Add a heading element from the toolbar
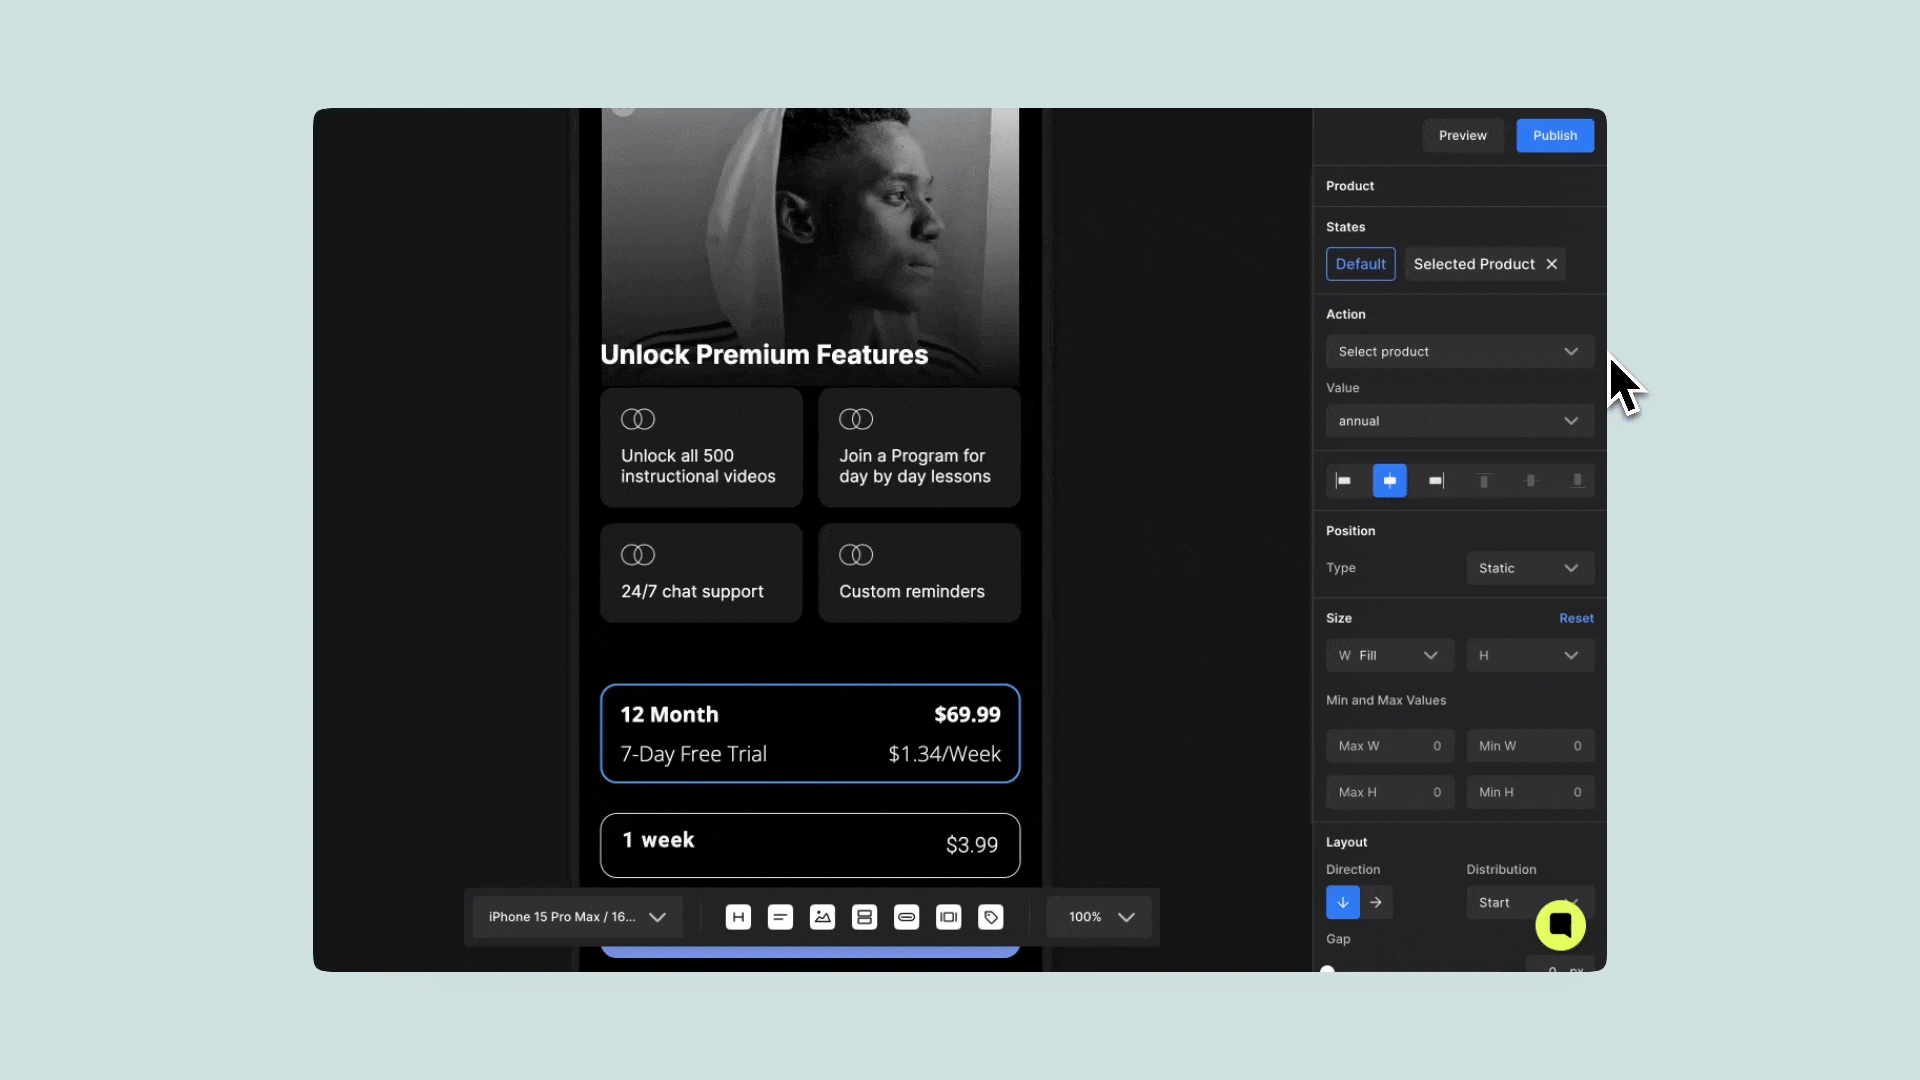This screenshot has width=1920, height=1080. click(738, 917)
